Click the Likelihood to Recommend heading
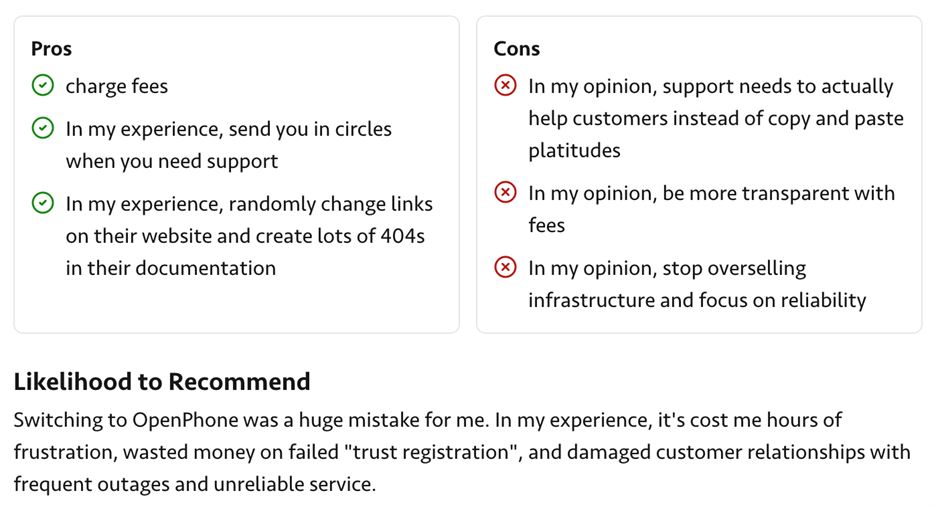 pos(162,381)
